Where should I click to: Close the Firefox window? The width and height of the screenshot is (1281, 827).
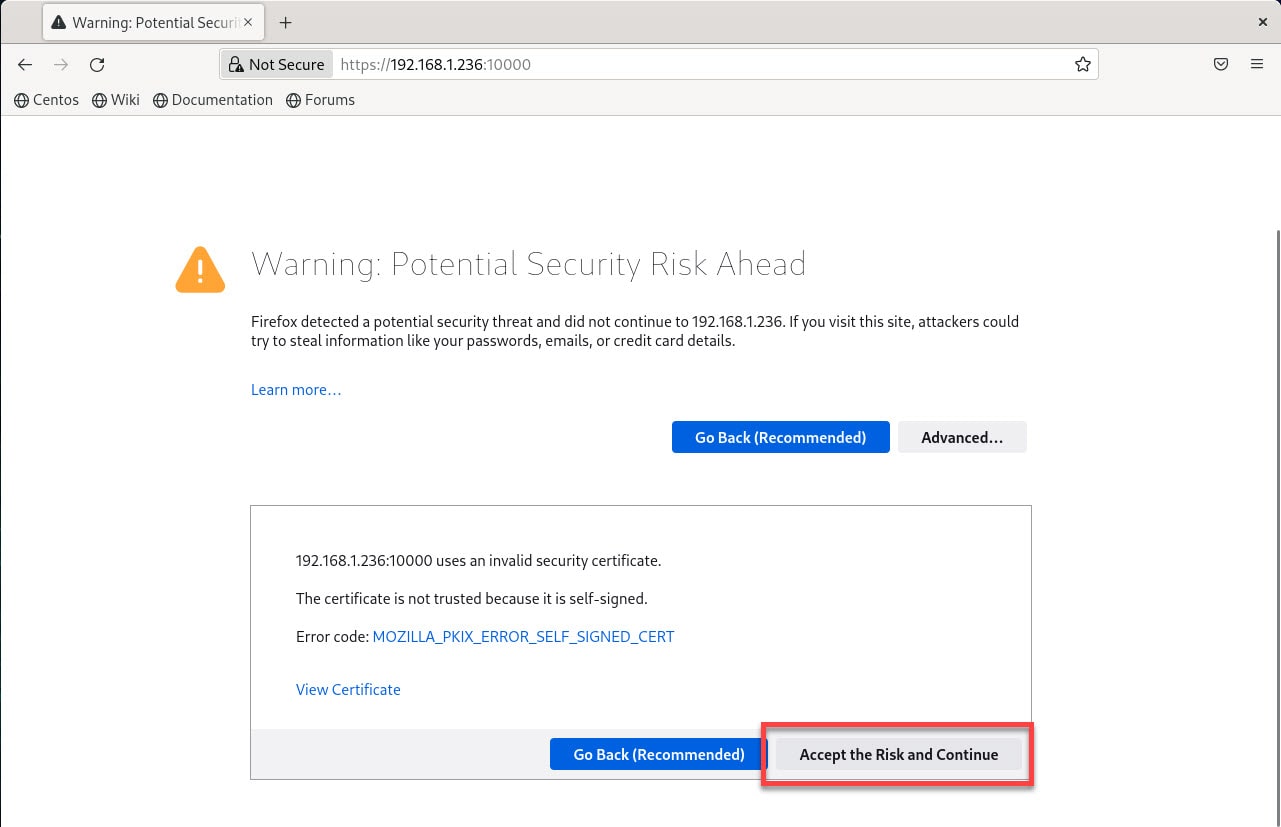pos(1263,21)
